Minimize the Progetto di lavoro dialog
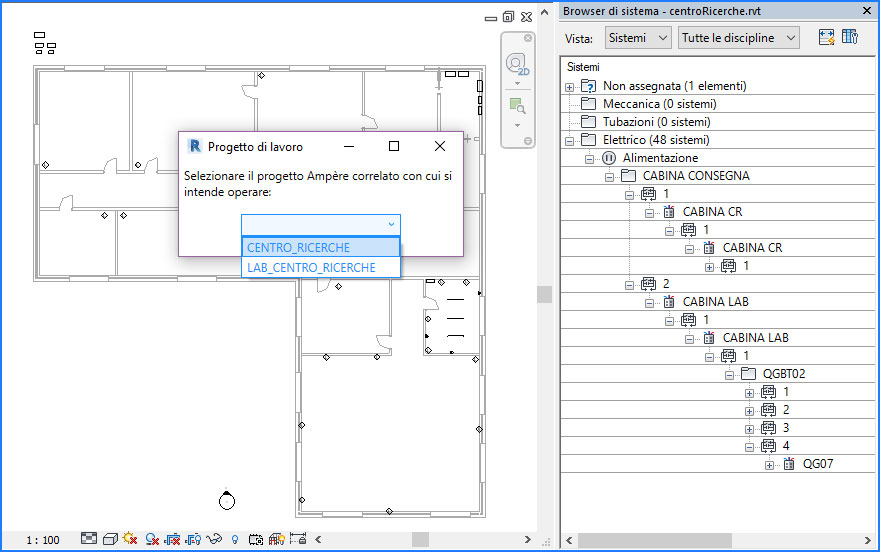This screenshot has height=552, width=880. (x=349, y=146)
